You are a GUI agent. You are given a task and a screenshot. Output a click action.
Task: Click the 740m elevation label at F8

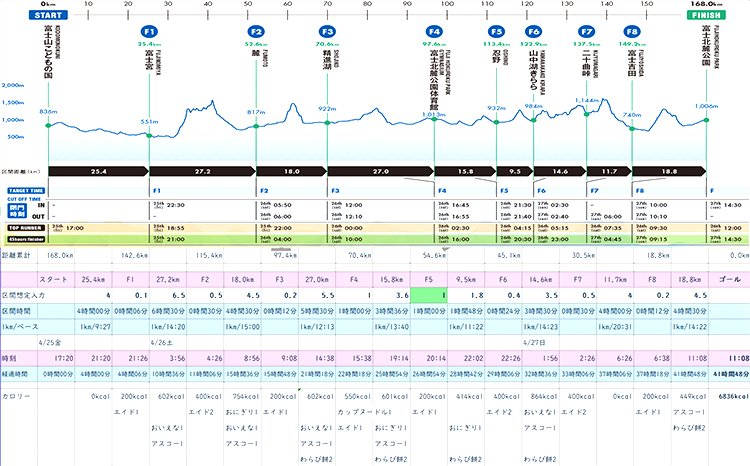pos(632,115)
